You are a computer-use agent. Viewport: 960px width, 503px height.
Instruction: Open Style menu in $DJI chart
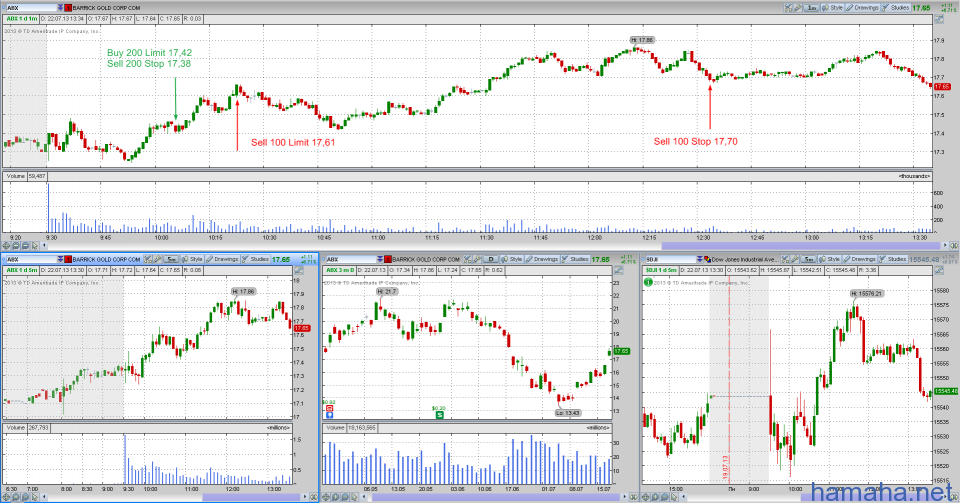point(830,259)
